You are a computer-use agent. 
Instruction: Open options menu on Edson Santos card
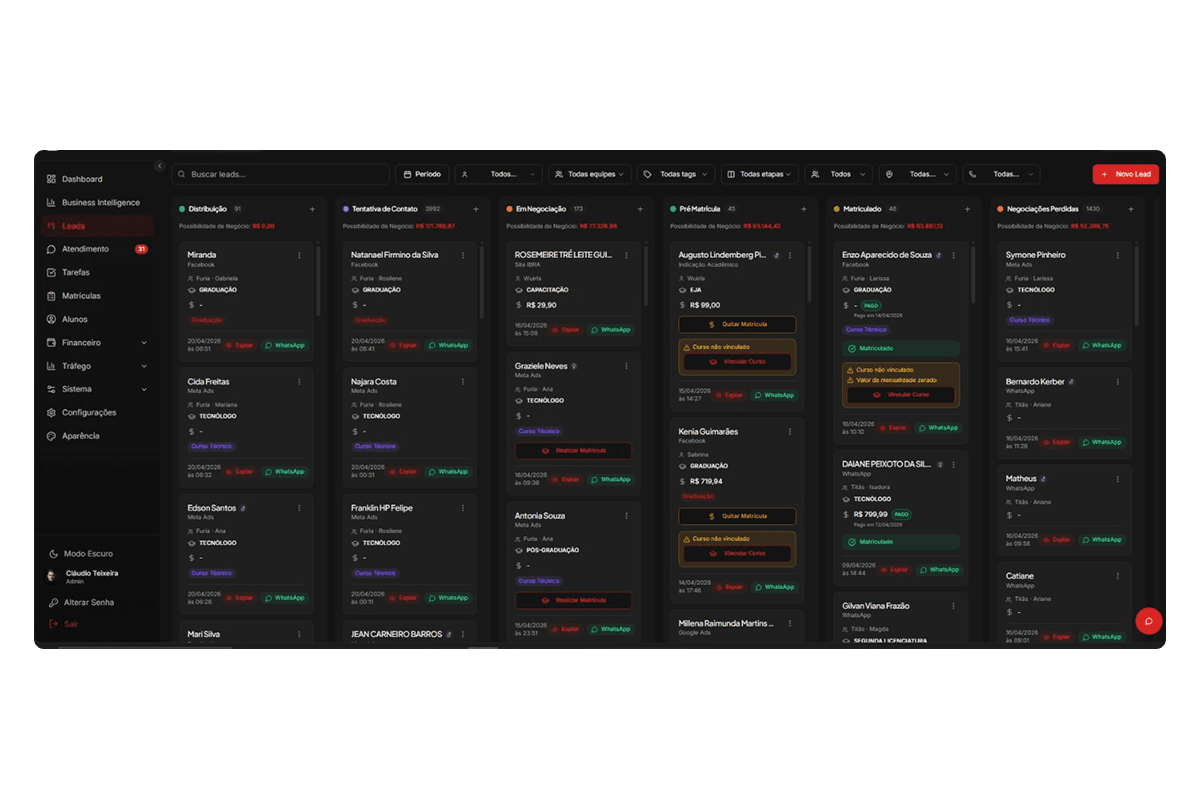(x=298, y=508)
